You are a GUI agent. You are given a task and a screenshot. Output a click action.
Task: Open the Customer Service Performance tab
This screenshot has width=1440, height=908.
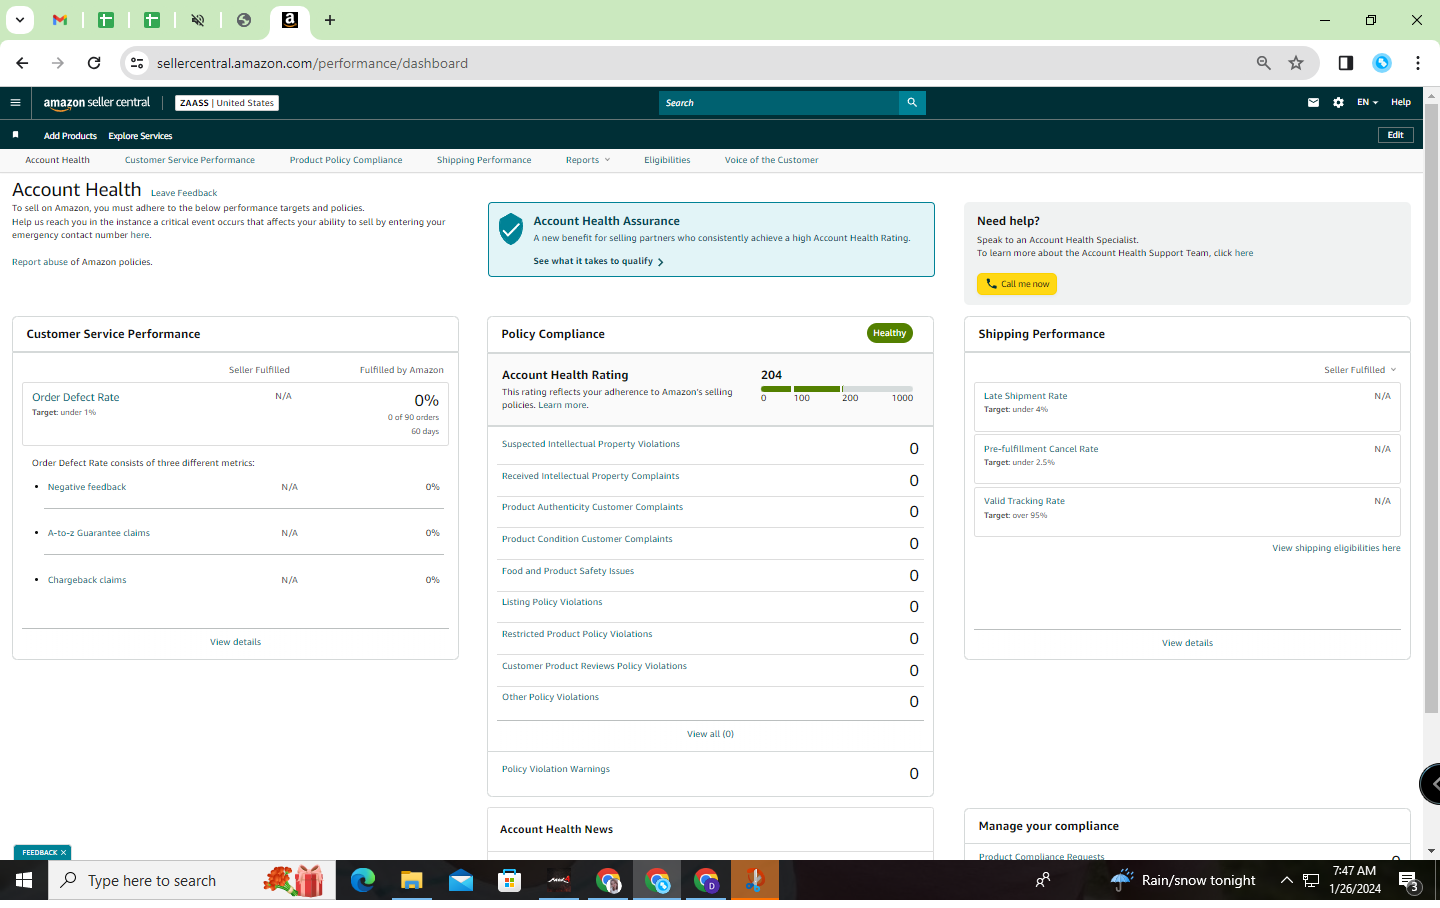coord(190,160)
